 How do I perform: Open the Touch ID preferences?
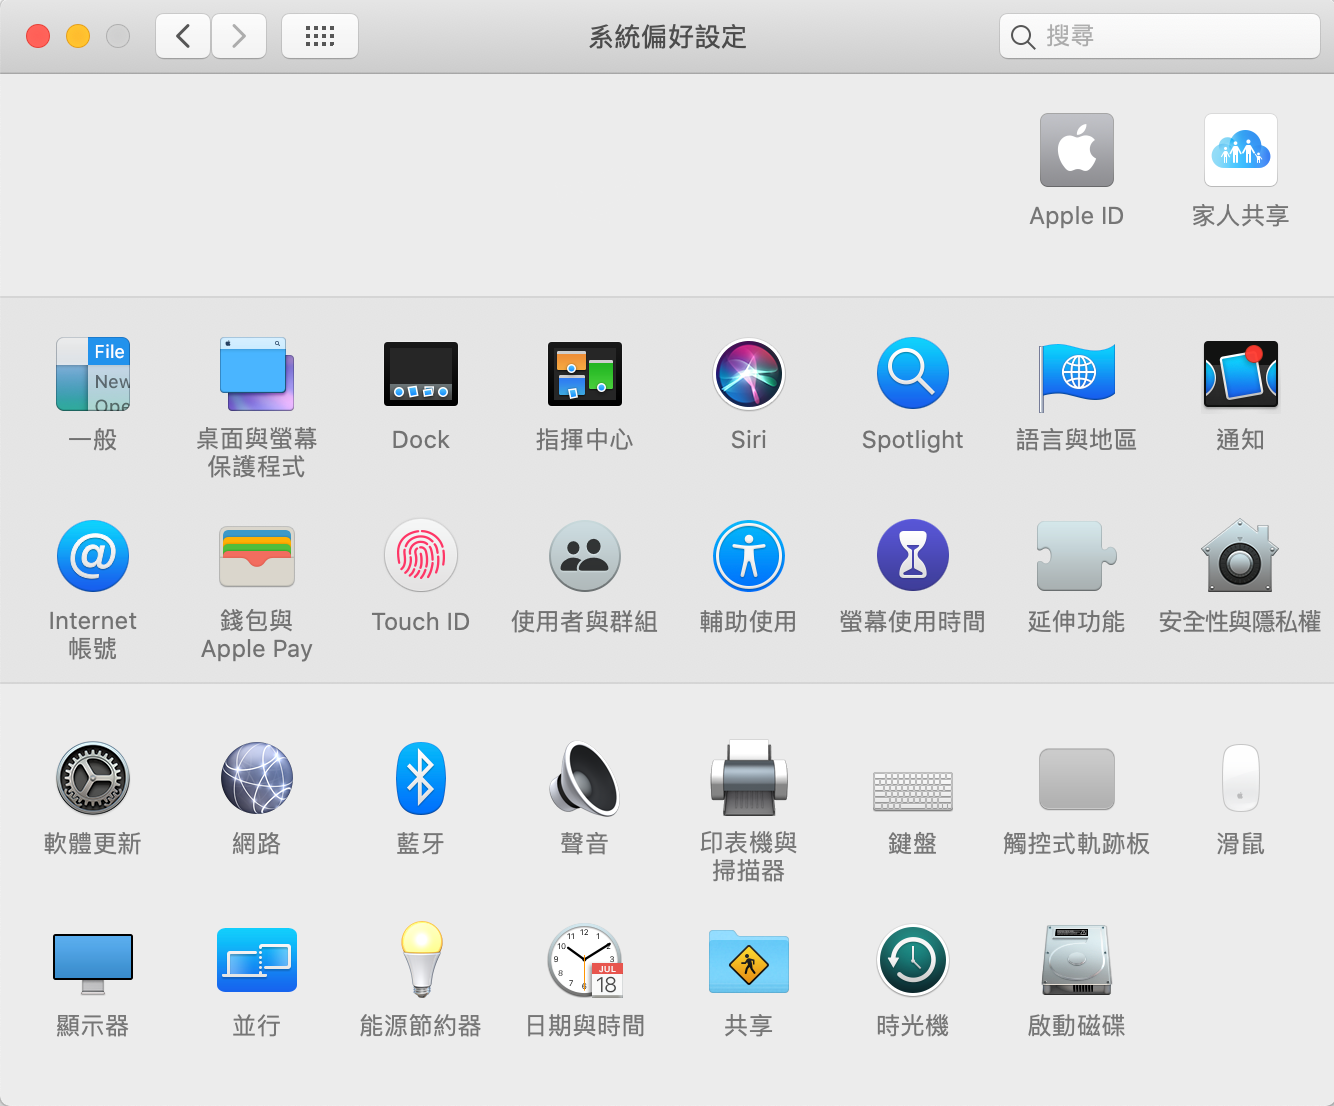point(421,556)
